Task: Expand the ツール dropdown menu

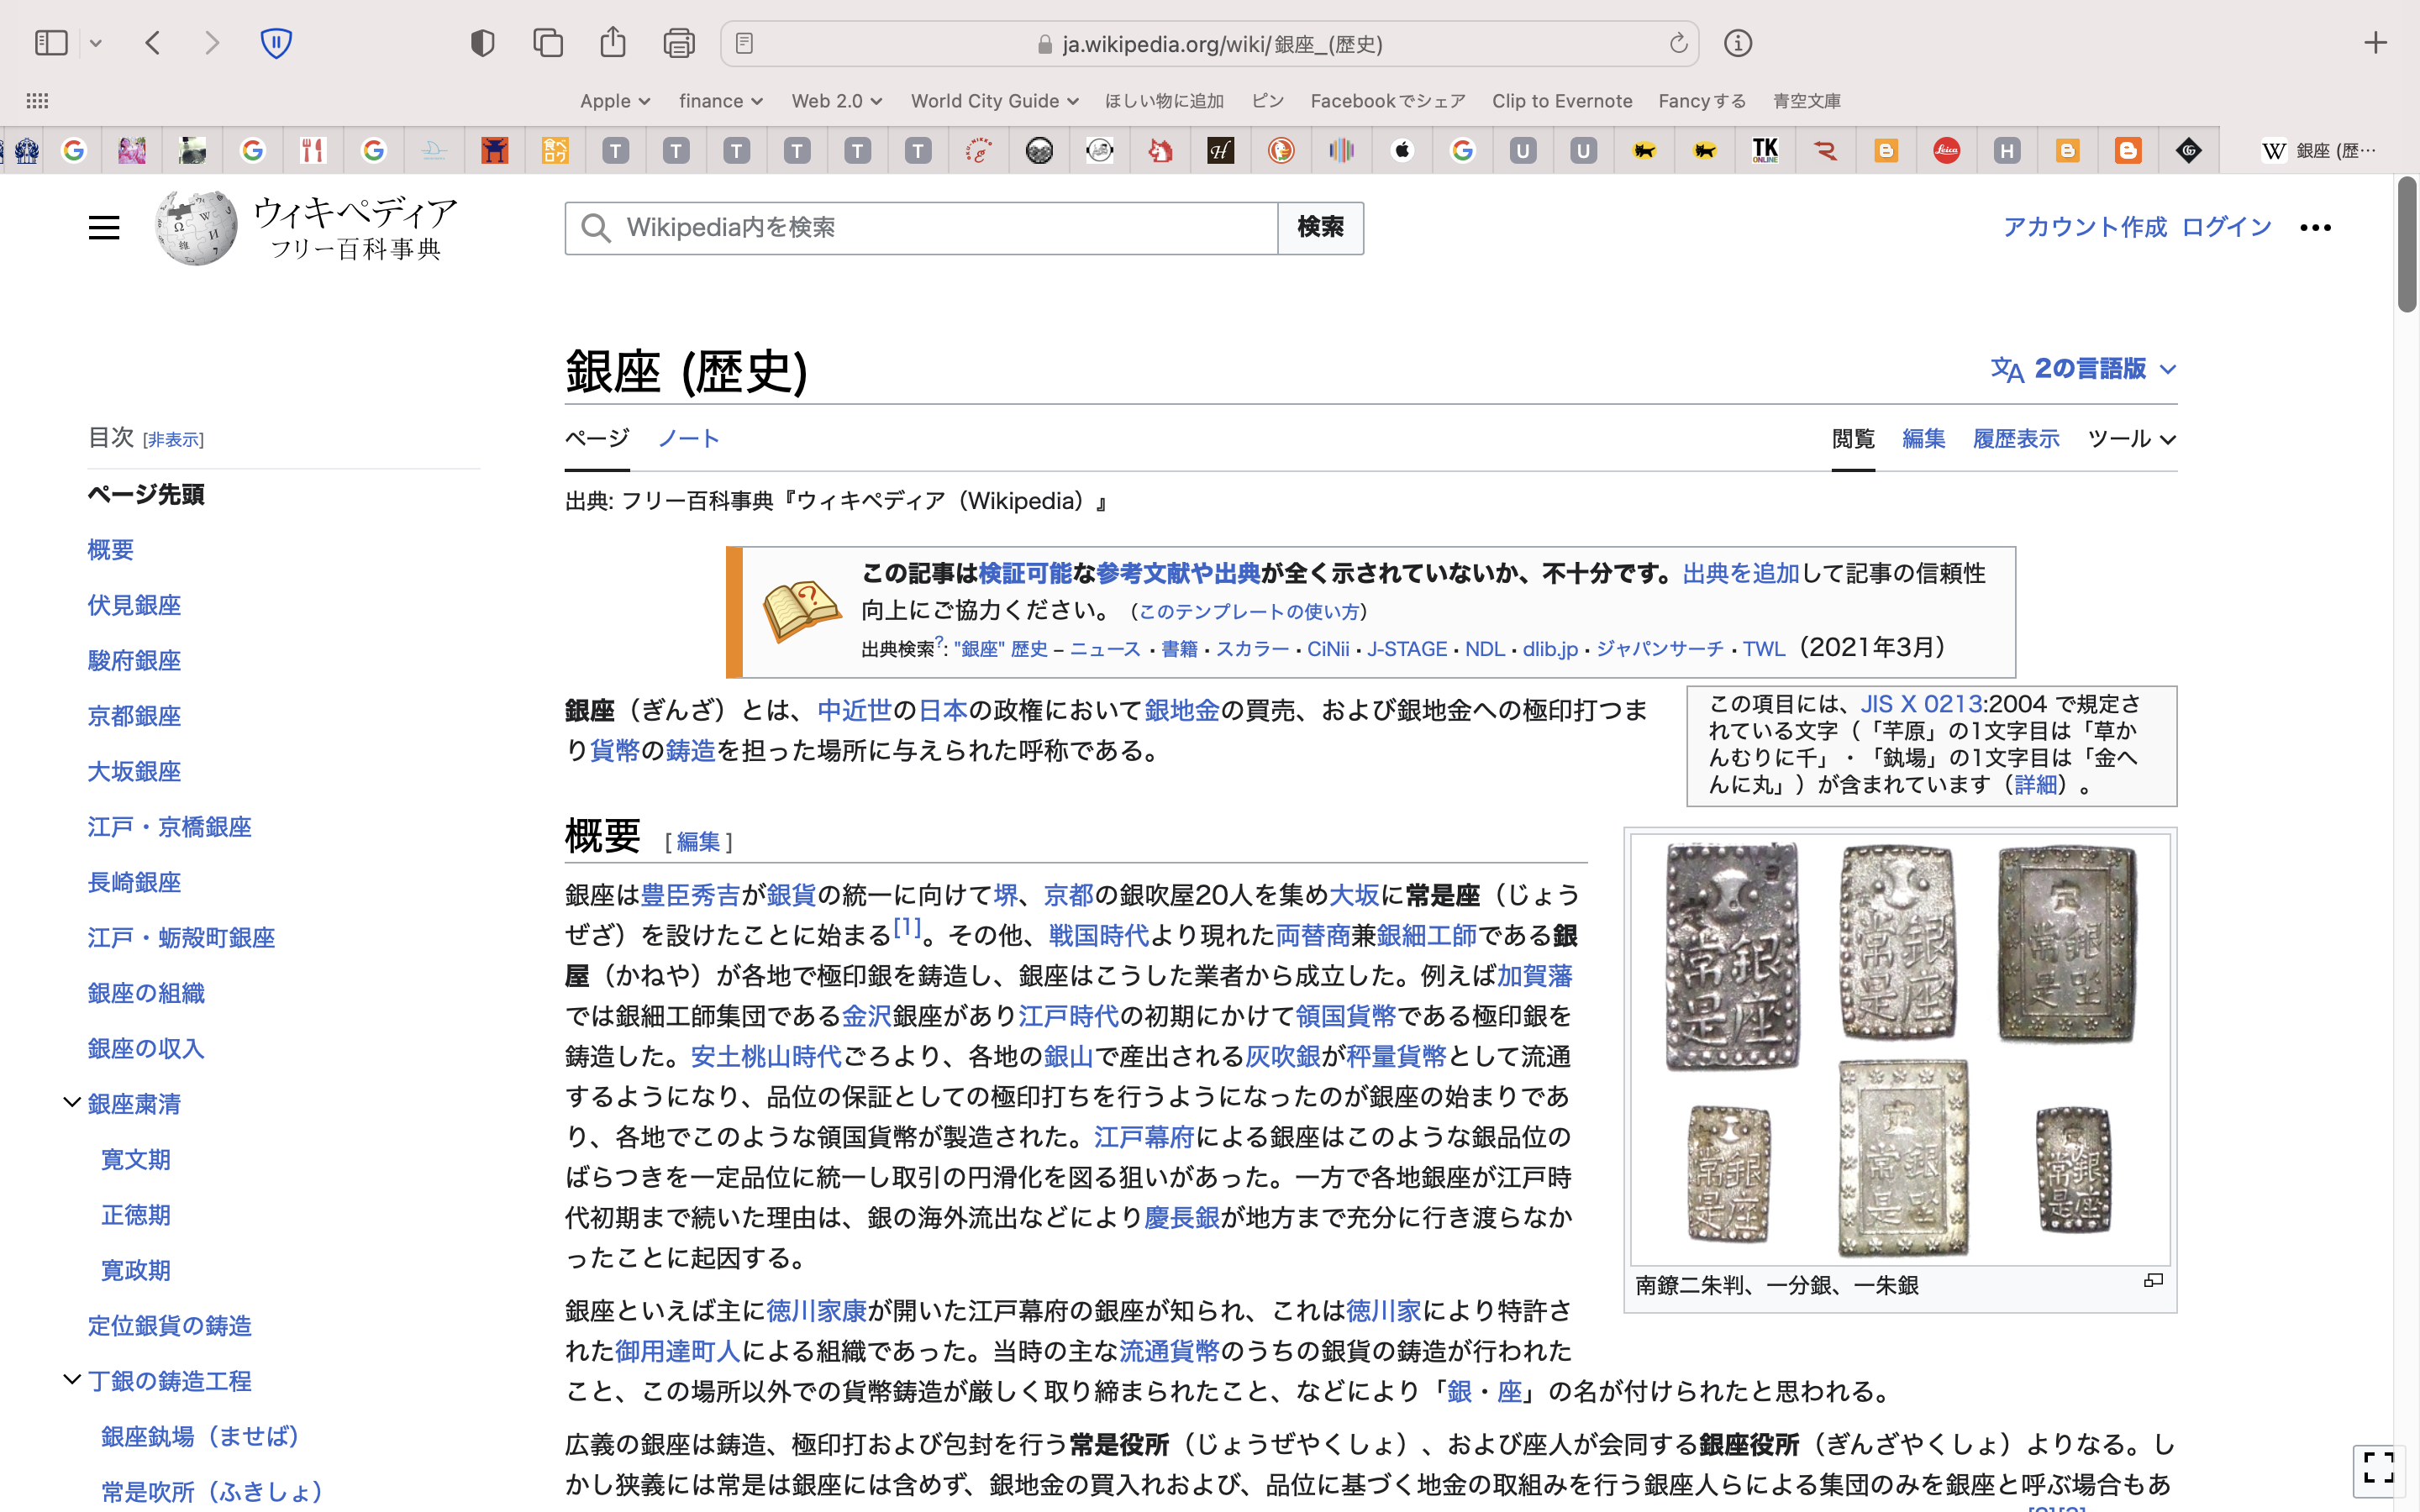Action: [2131, 439]
